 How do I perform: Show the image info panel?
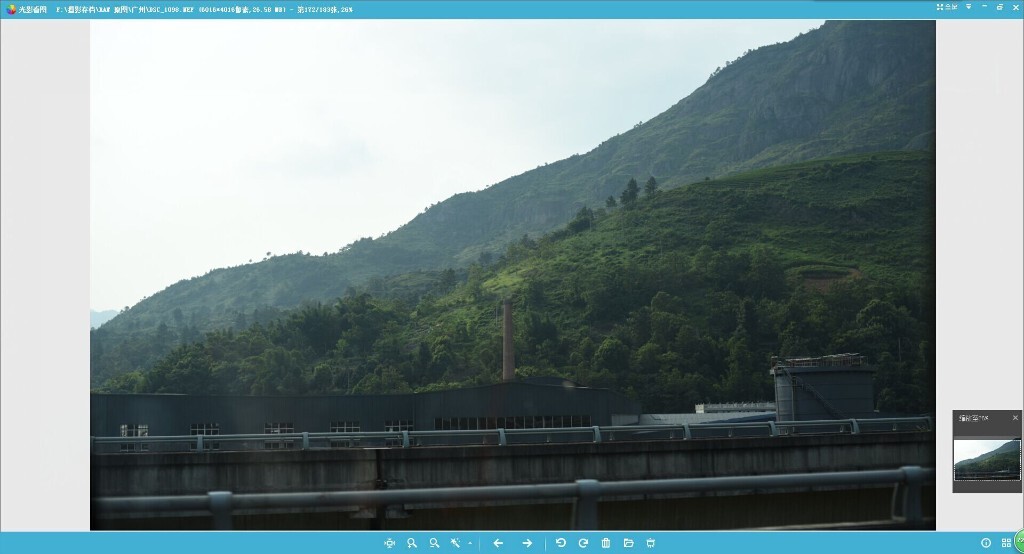[986, 543]
